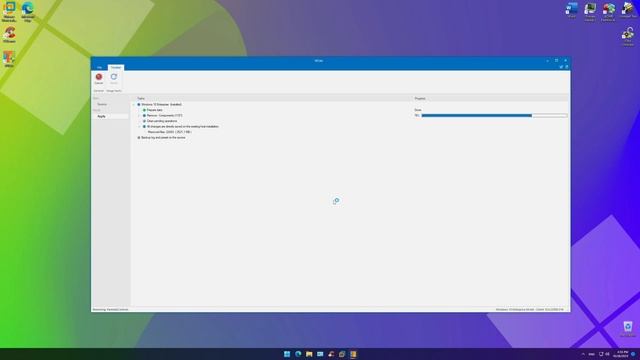Click the Progress column header

click(420, 98)
